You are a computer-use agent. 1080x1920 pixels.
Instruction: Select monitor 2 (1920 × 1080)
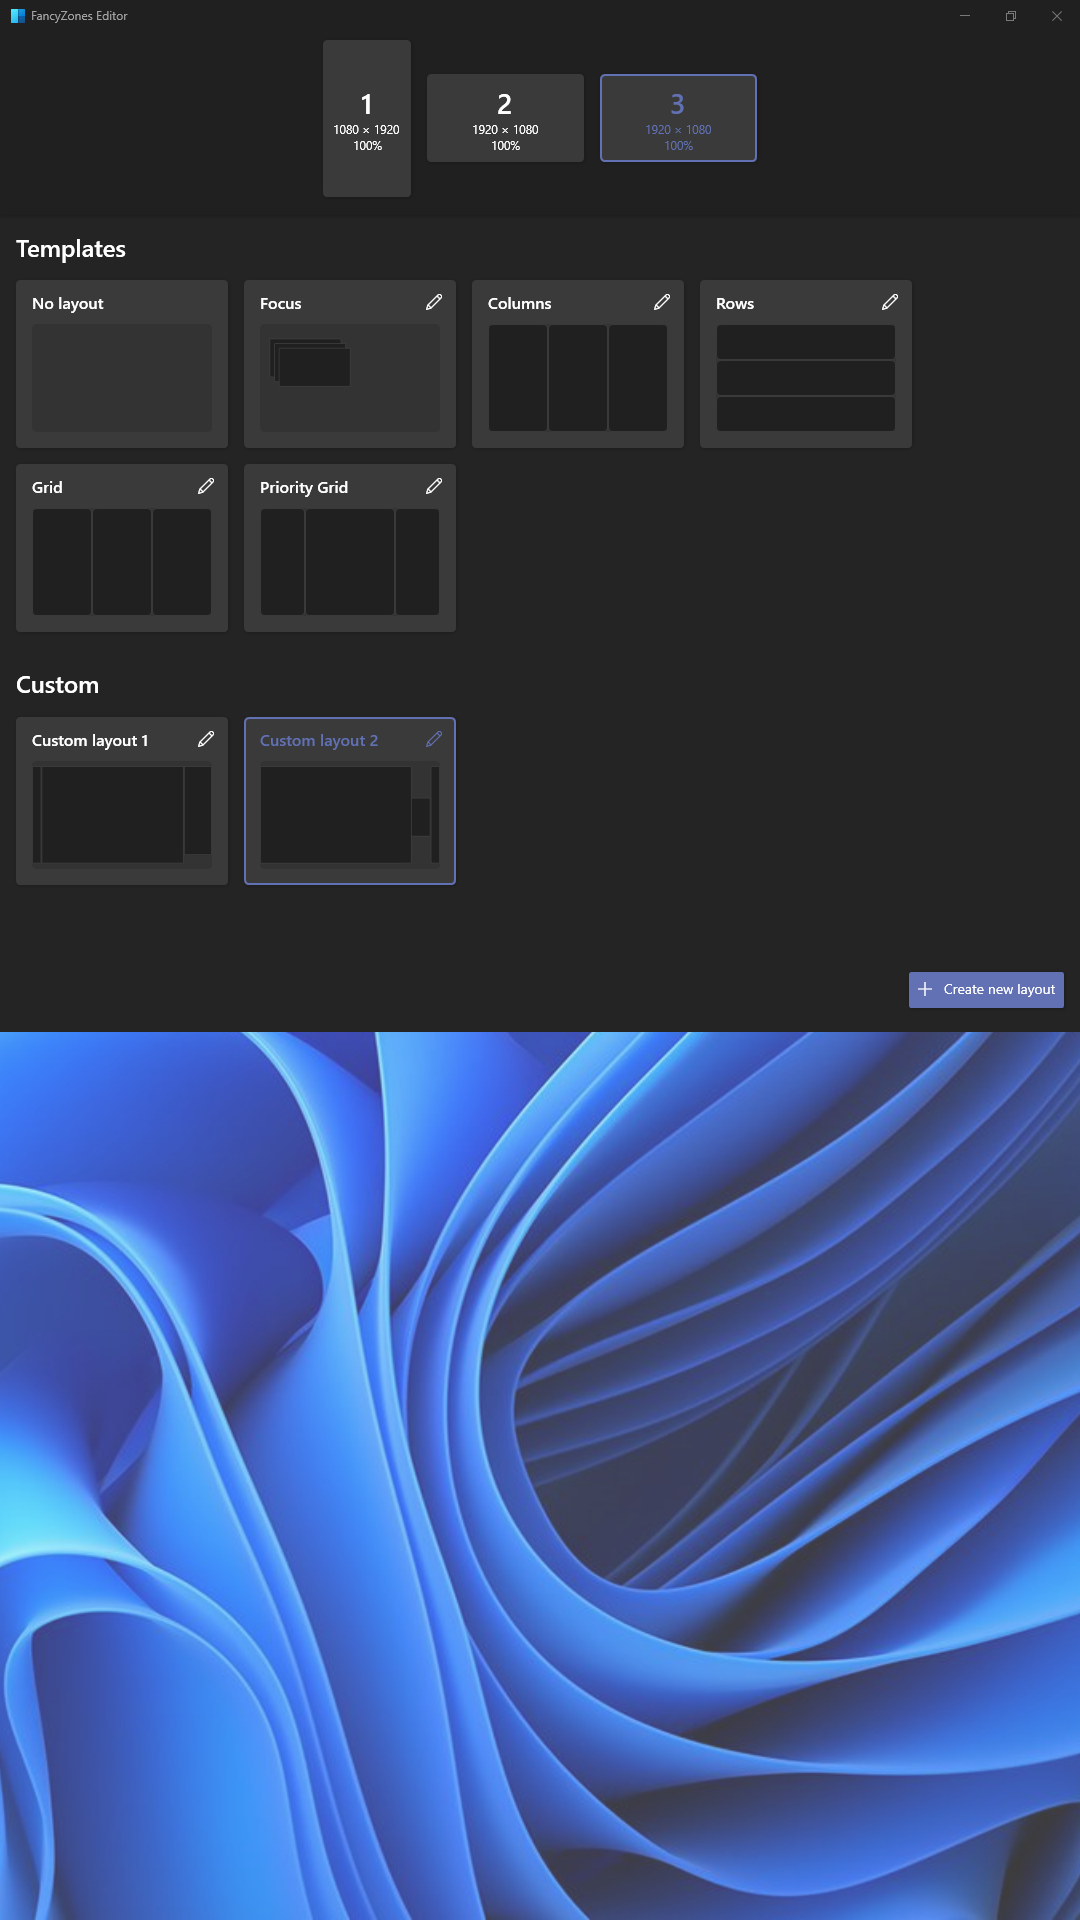point(505,118)
